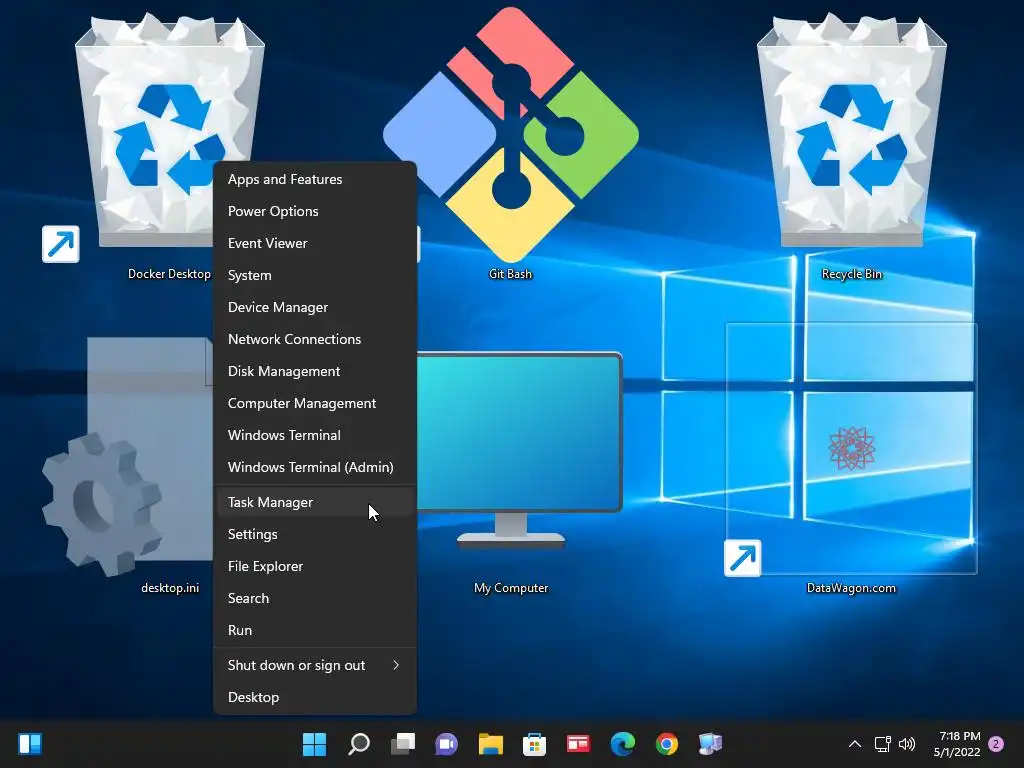Choose Search in the context menu

coord(315,598)
